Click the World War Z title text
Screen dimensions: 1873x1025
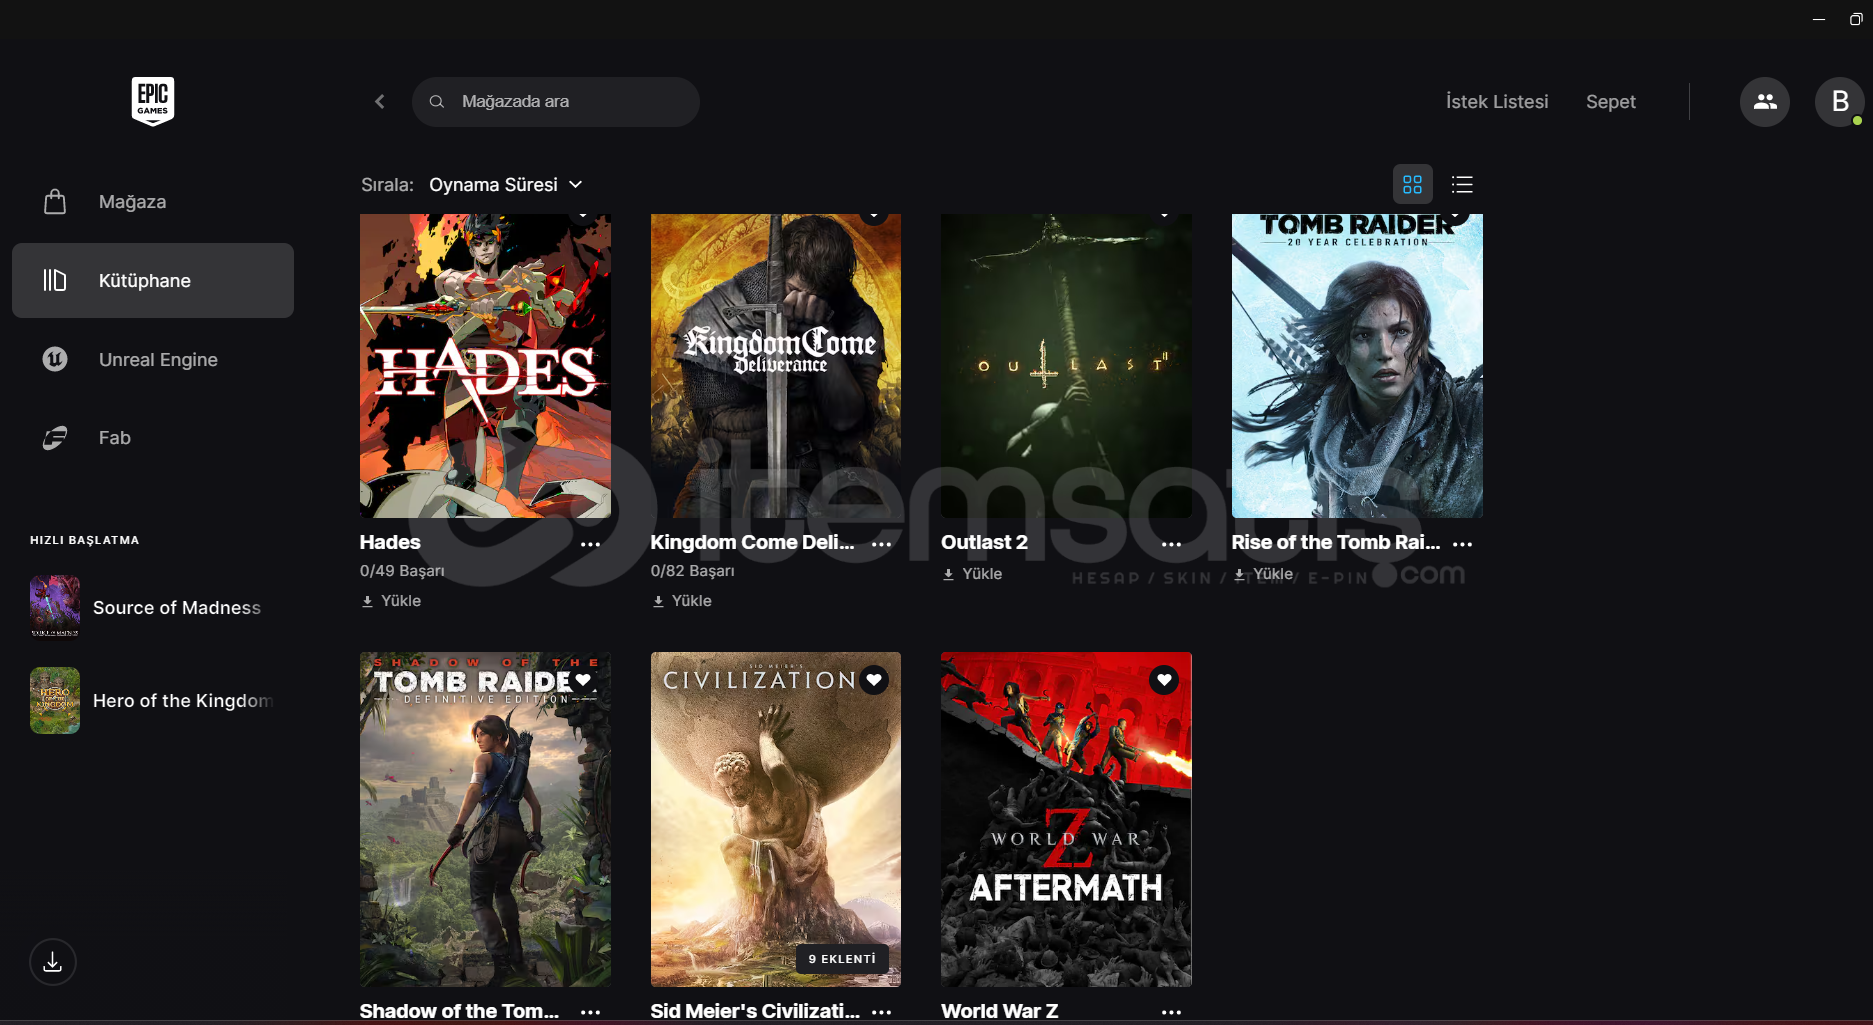999,1011
